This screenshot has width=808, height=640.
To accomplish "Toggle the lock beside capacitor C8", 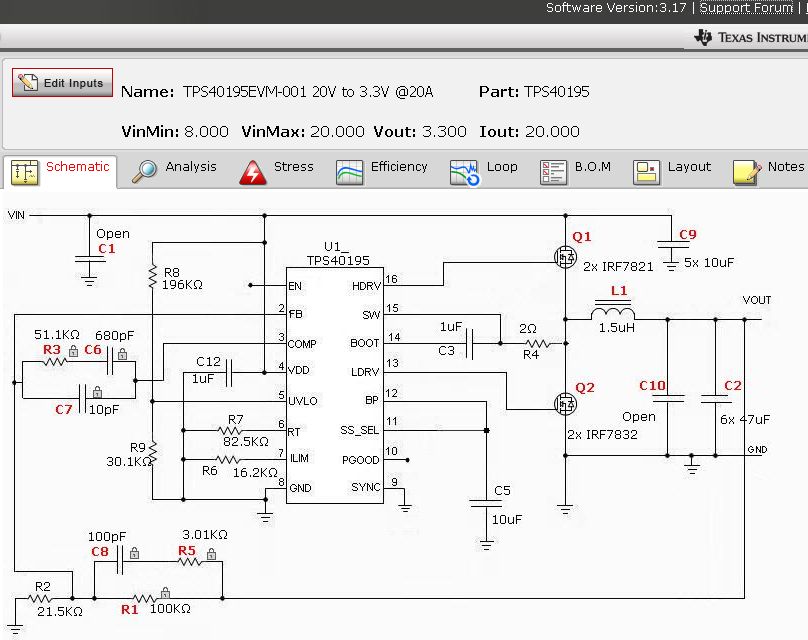I will tap(134, 553).
